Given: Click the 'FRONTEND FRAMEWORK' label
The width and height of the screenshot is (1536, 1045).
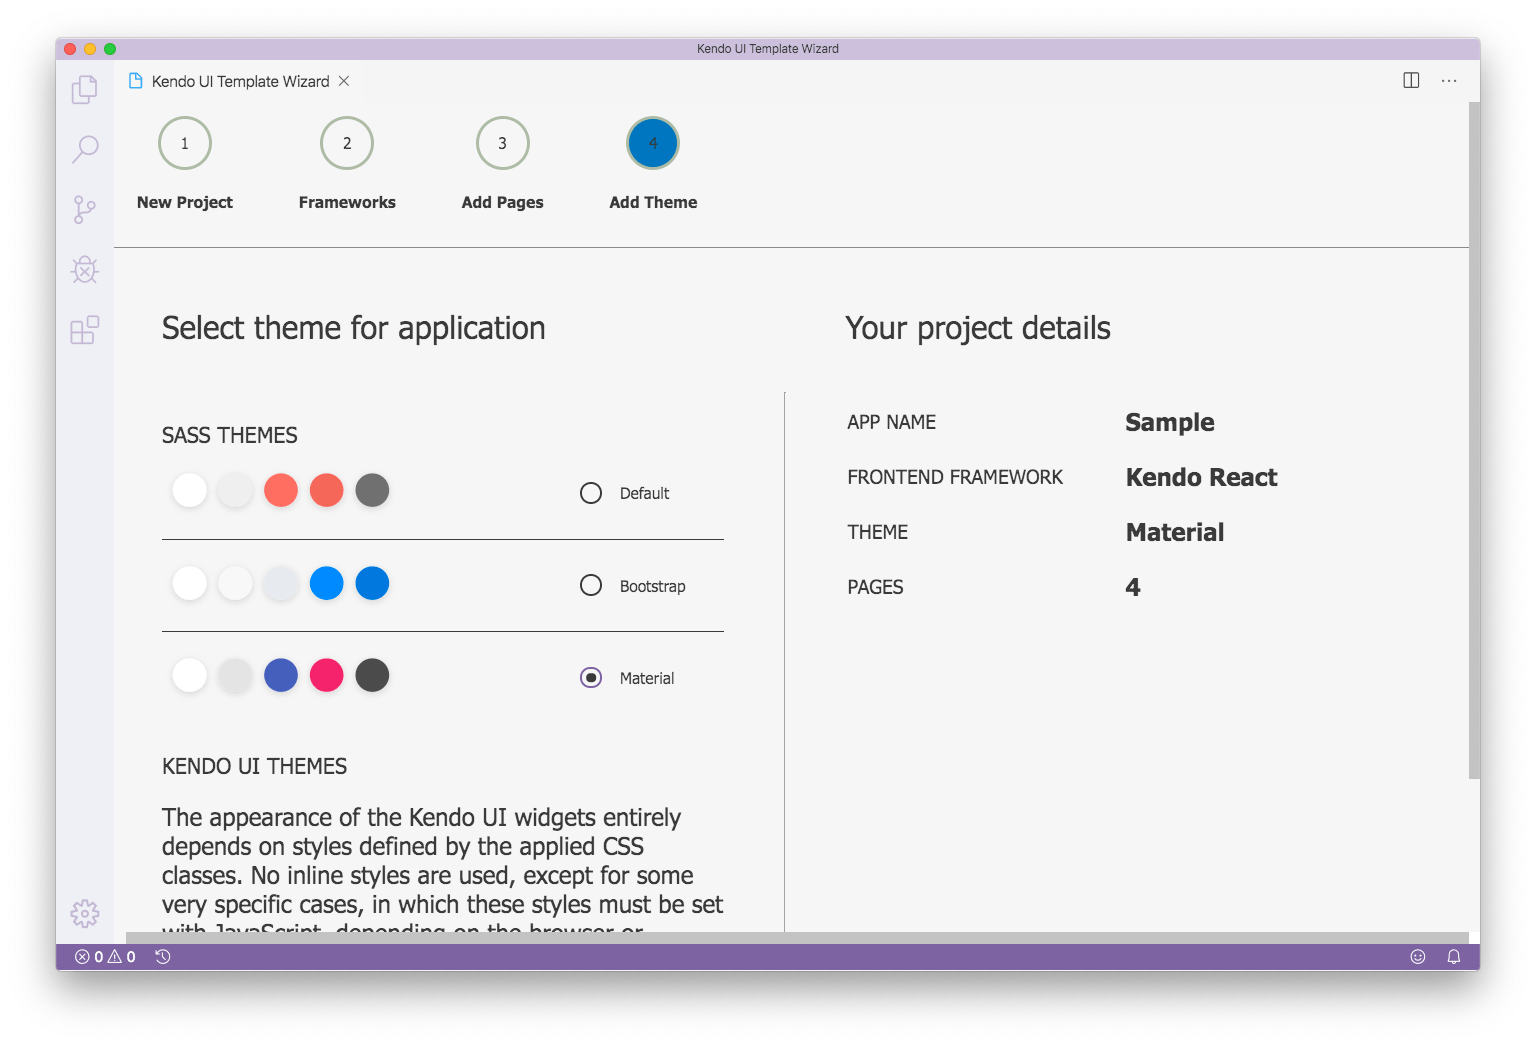Looking at the screenshot, I should click(955, 477).
